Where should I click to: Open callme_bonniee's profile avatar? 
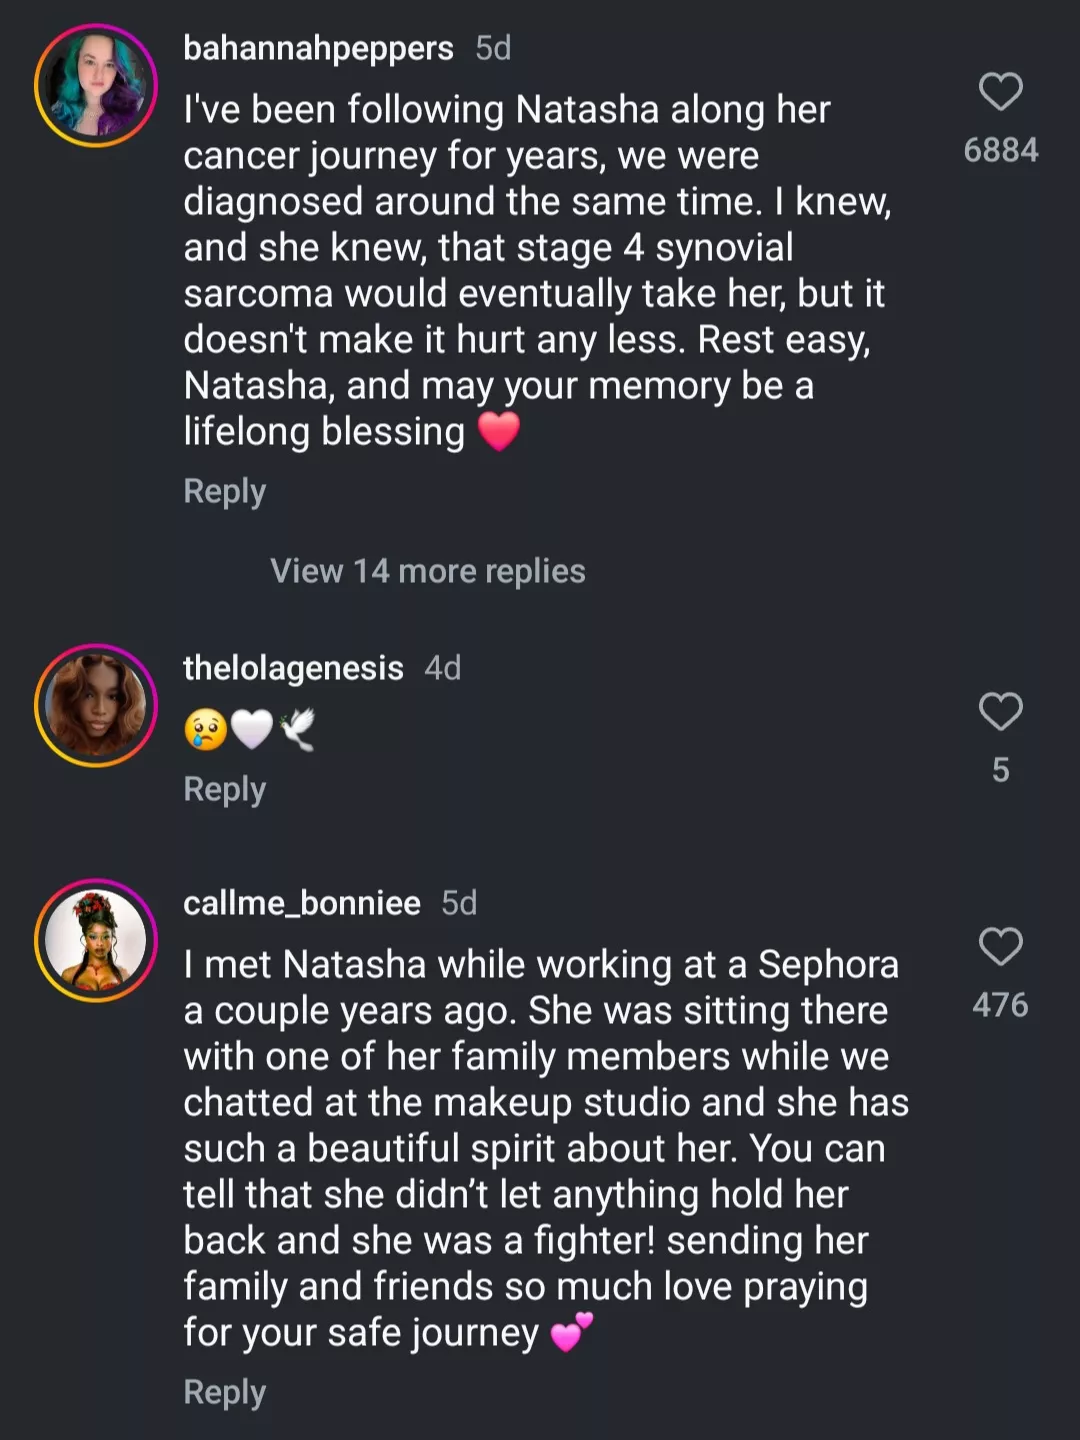(x=96, y=941)
